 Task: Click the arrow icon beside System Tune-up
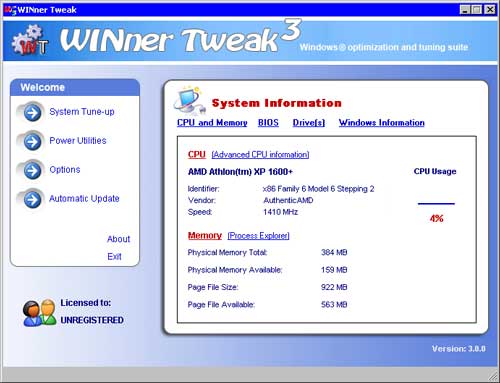click(x=32, y=113)
